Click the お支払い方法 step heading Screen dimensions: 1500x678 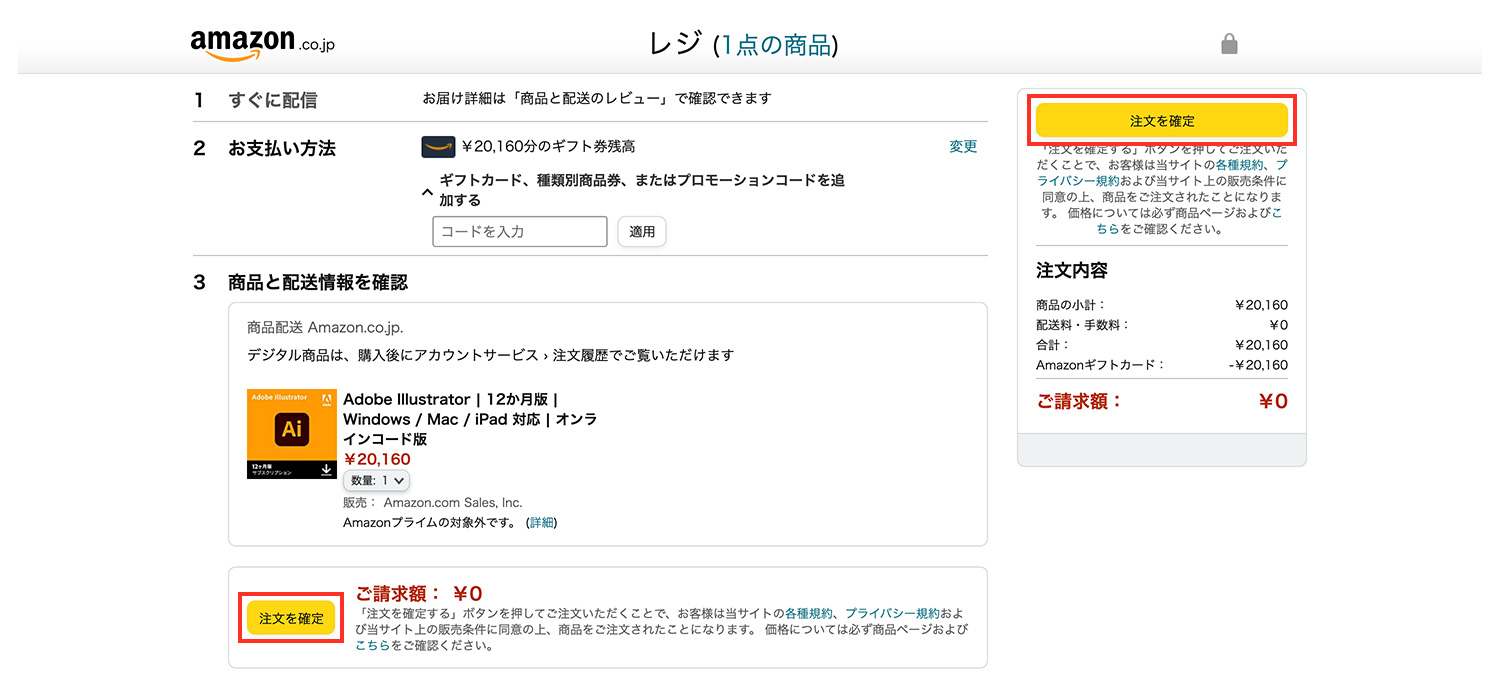tap(282, 148)
